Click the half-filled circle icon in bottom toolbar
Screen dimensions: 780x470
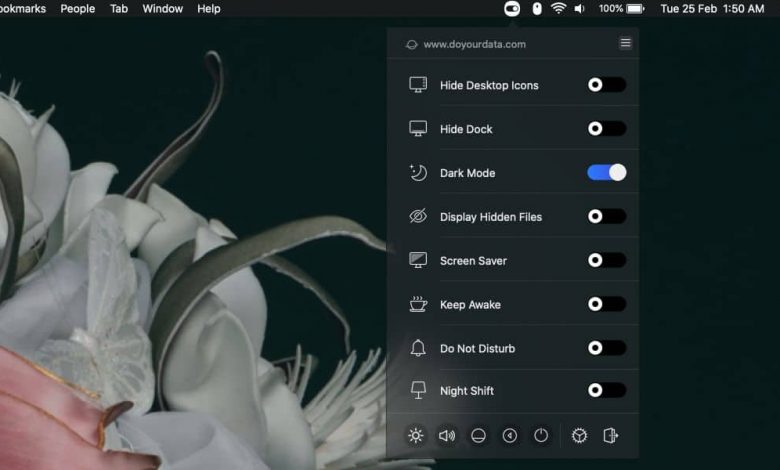[478, 436]
